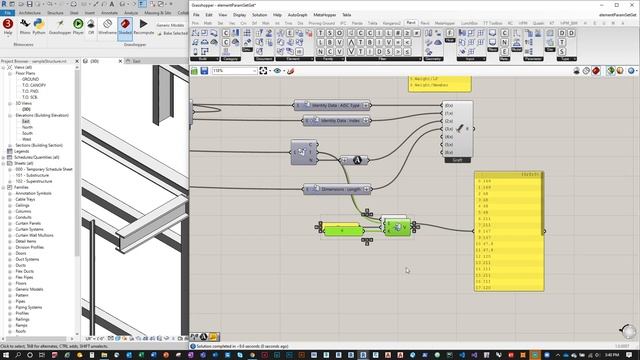
Task: Open the red Help button in Revit
Action: pyautogui.click(x=7, y=26)
